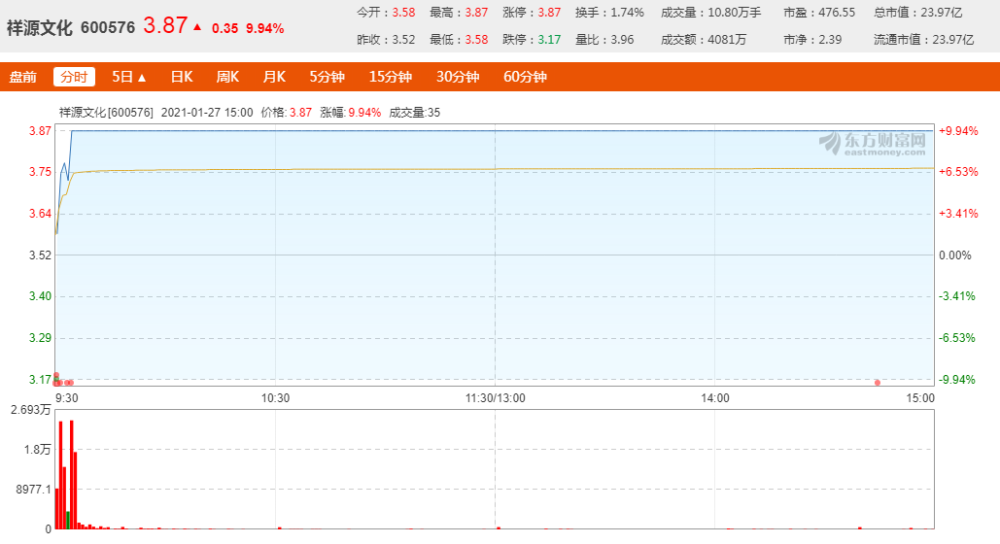Select the 分时 intraday chart tab
Screen dimensions: 1000x544
74,77
